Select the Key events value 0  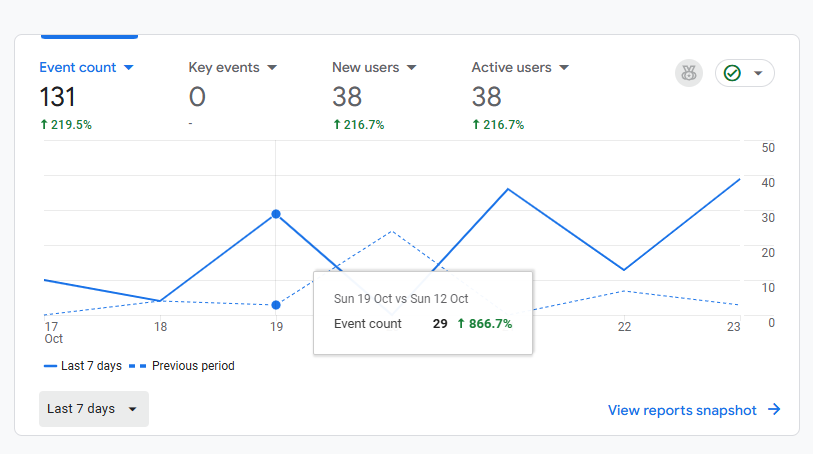pyautogui.click(x=197, y=97)
